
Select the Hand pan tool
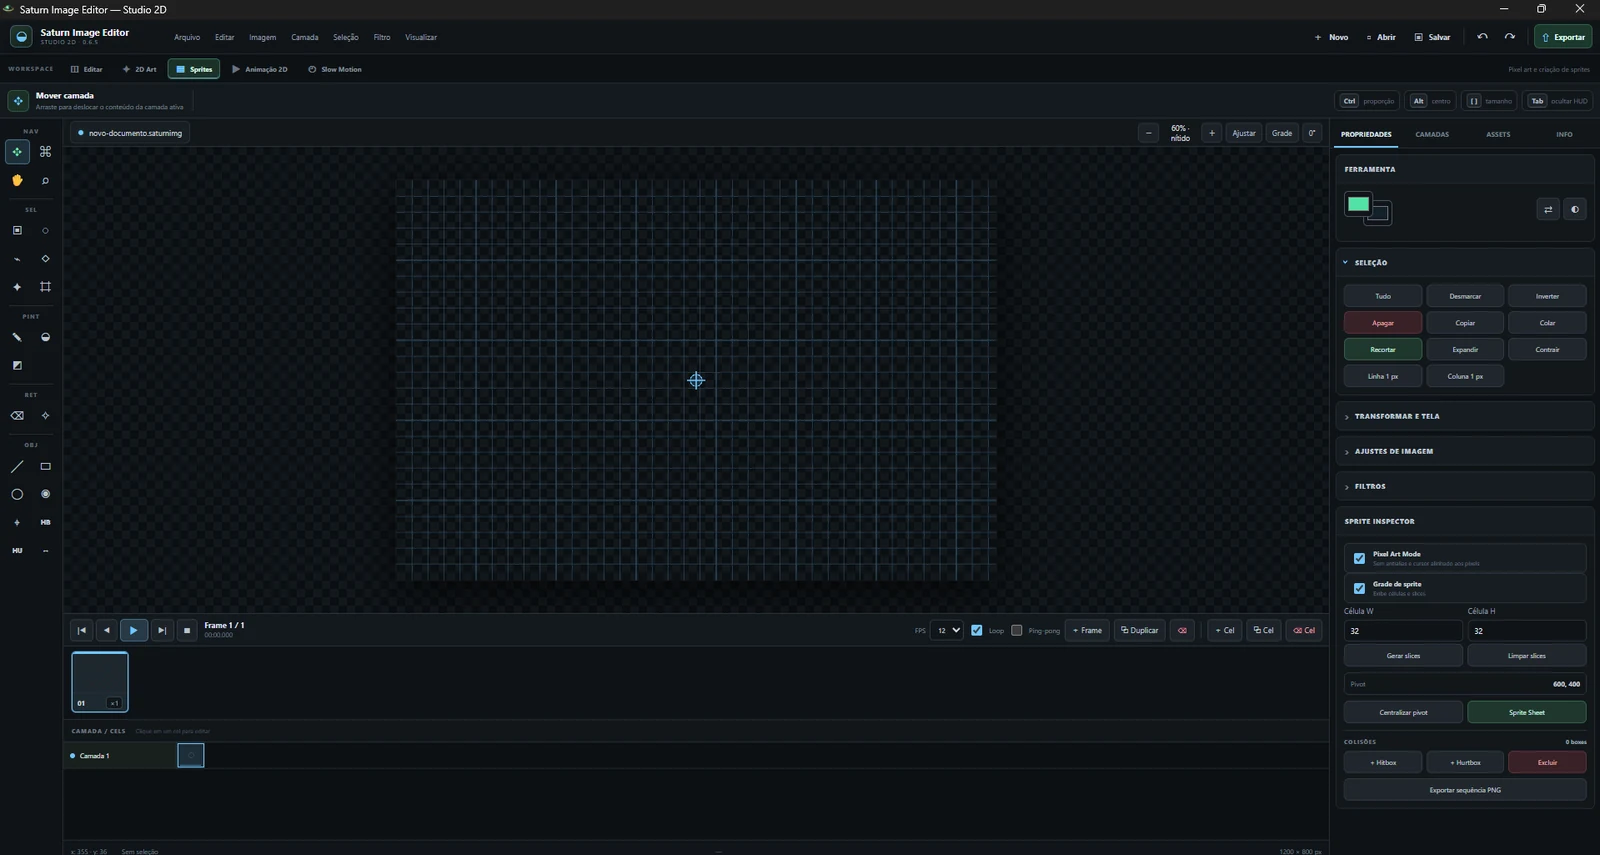(17, 181)
